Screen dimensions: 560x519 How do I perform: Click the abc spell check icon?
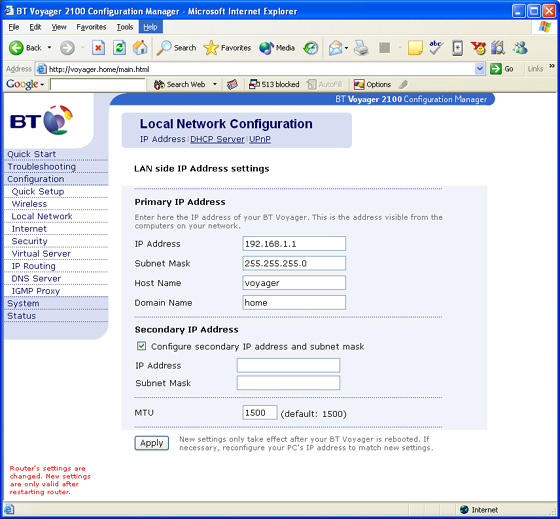pos(436,48)
